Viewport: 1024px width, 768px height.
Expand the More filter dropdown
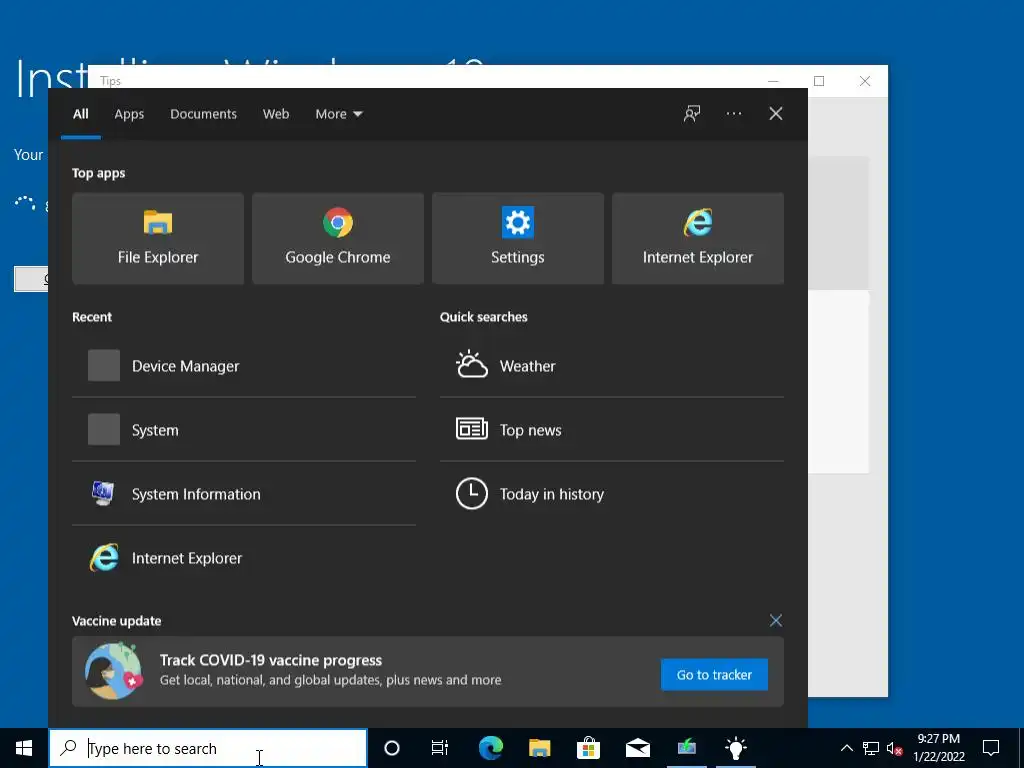[338, 114]
